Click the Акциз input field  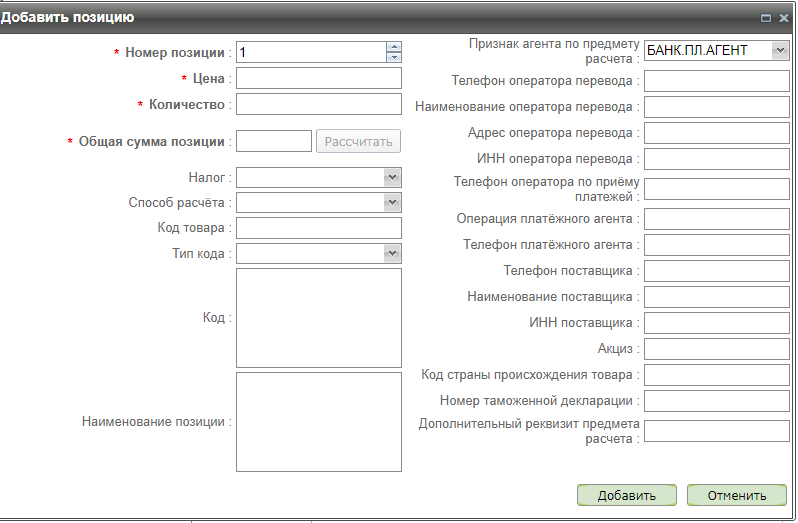[x=716, y=349]
